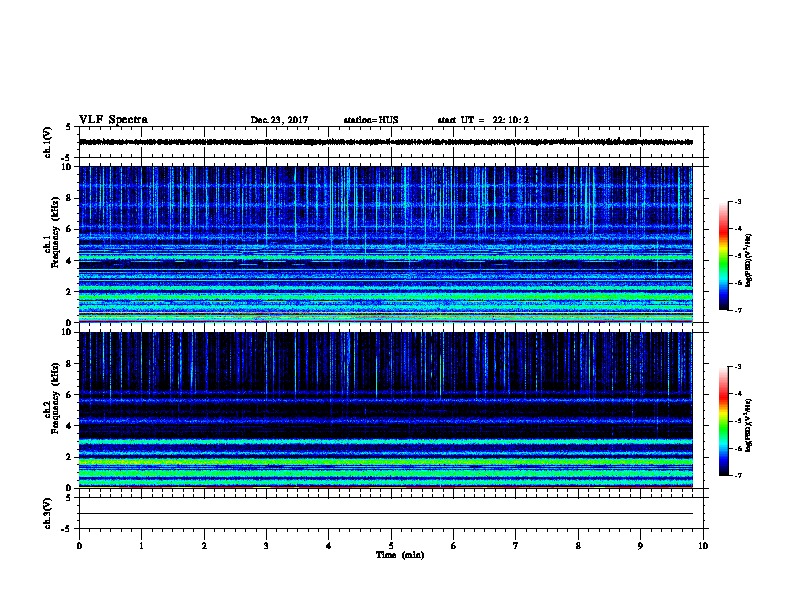Screen dimensions: 792x612
Task: Click the ch.1 spectrogram panel
Action: (386, 244)
